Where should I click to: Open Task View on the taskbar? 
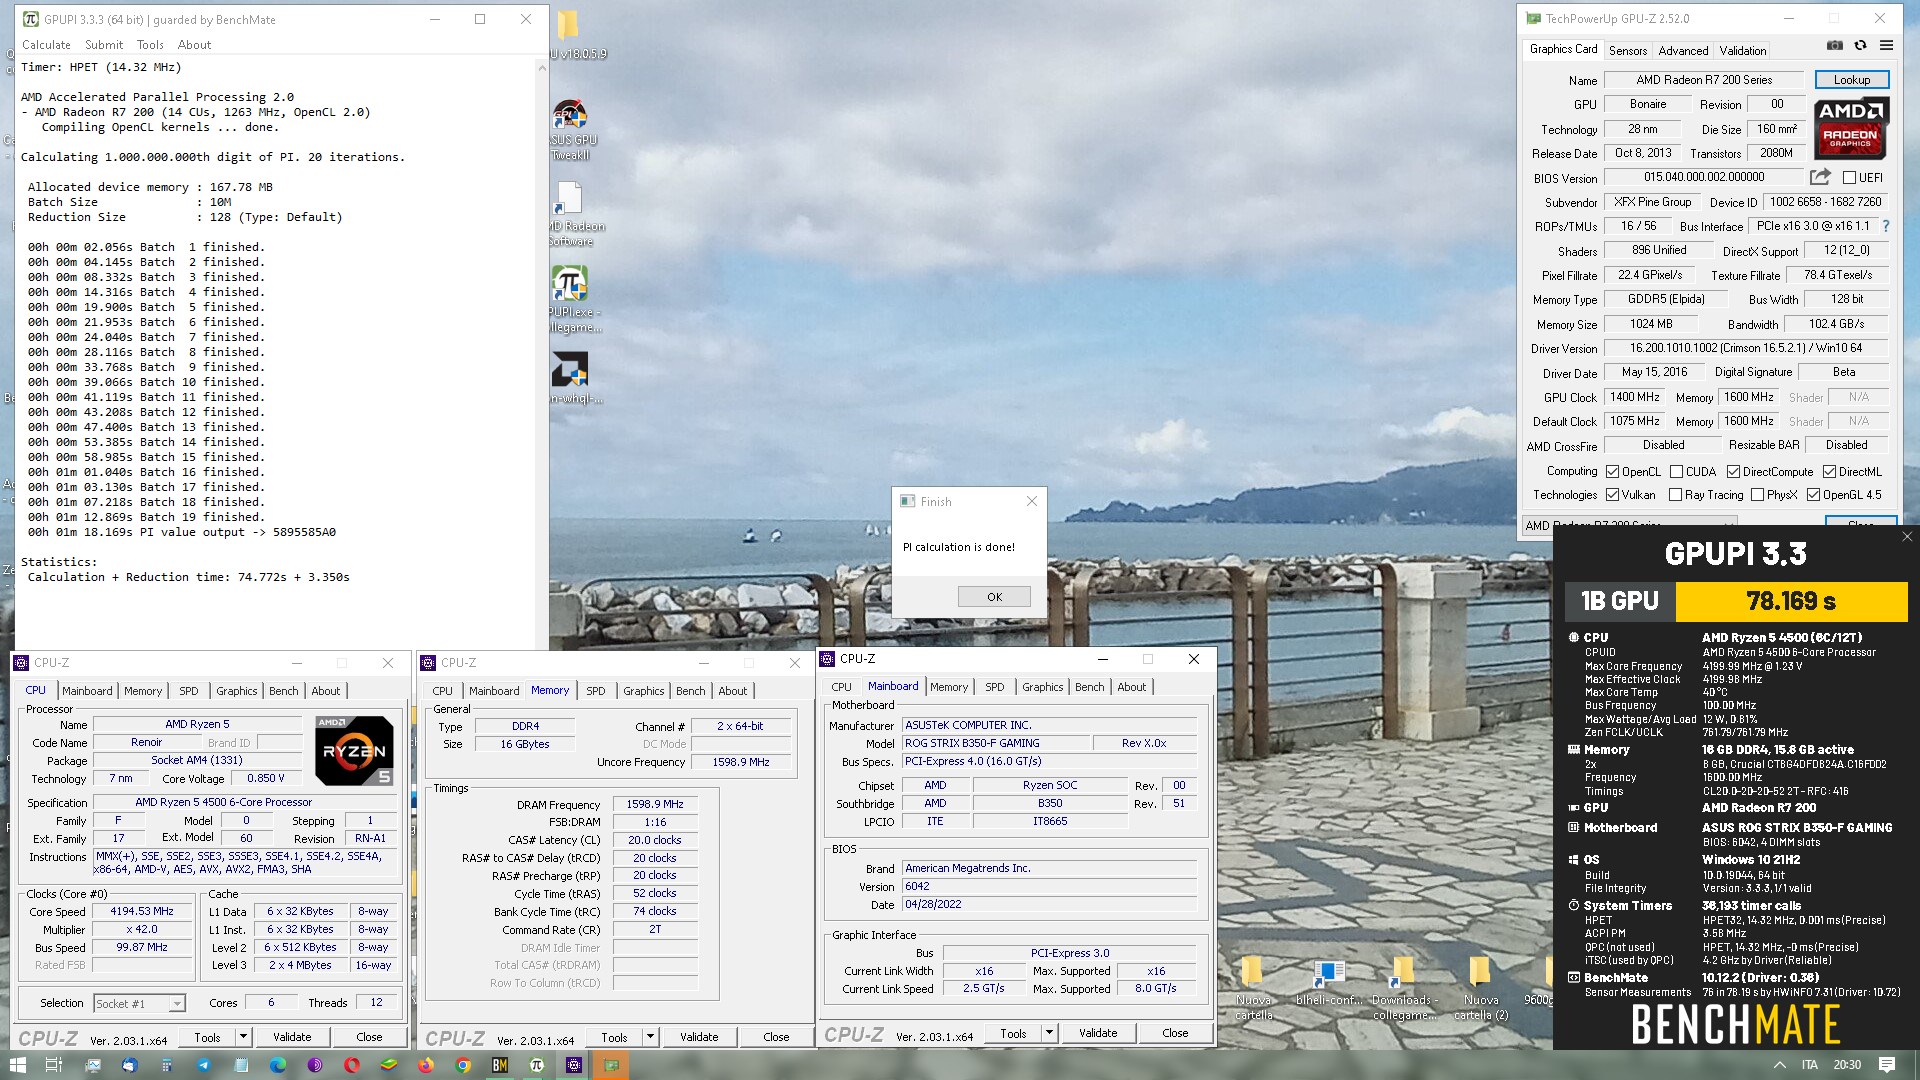tap(54, 1065)
